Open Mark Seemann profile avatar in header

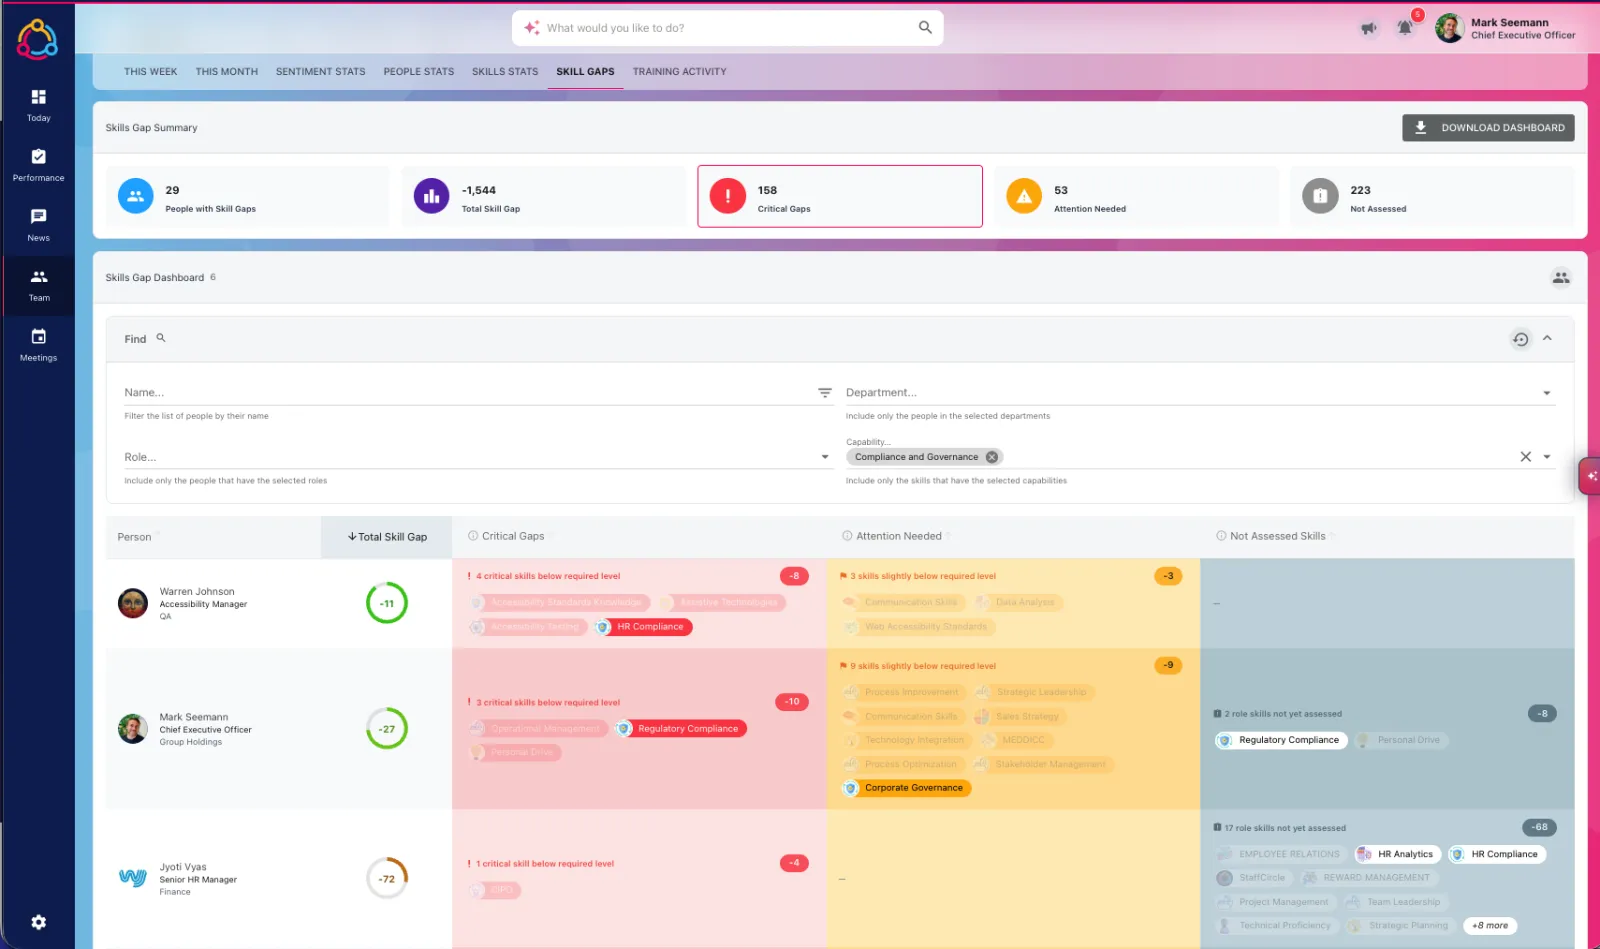1449,28
